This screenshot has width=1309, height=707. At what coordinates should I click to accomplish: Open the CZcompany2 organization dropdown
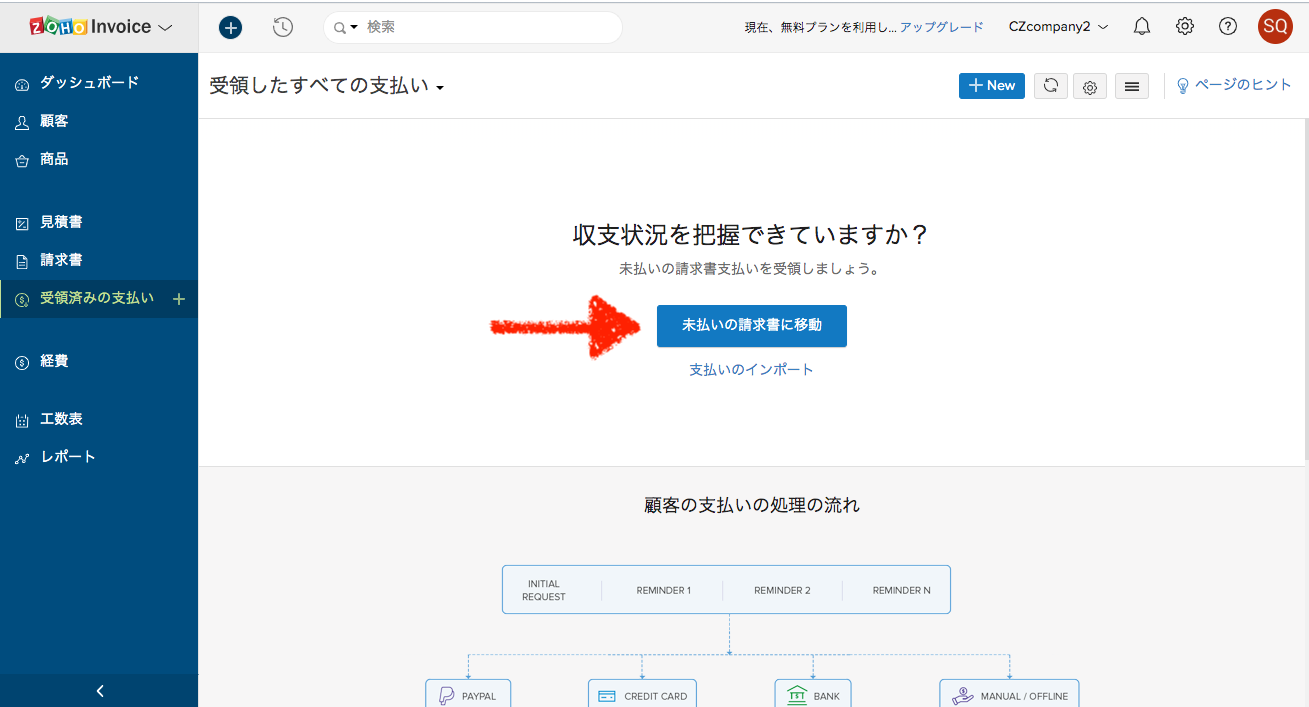(x=1058, y=27)
